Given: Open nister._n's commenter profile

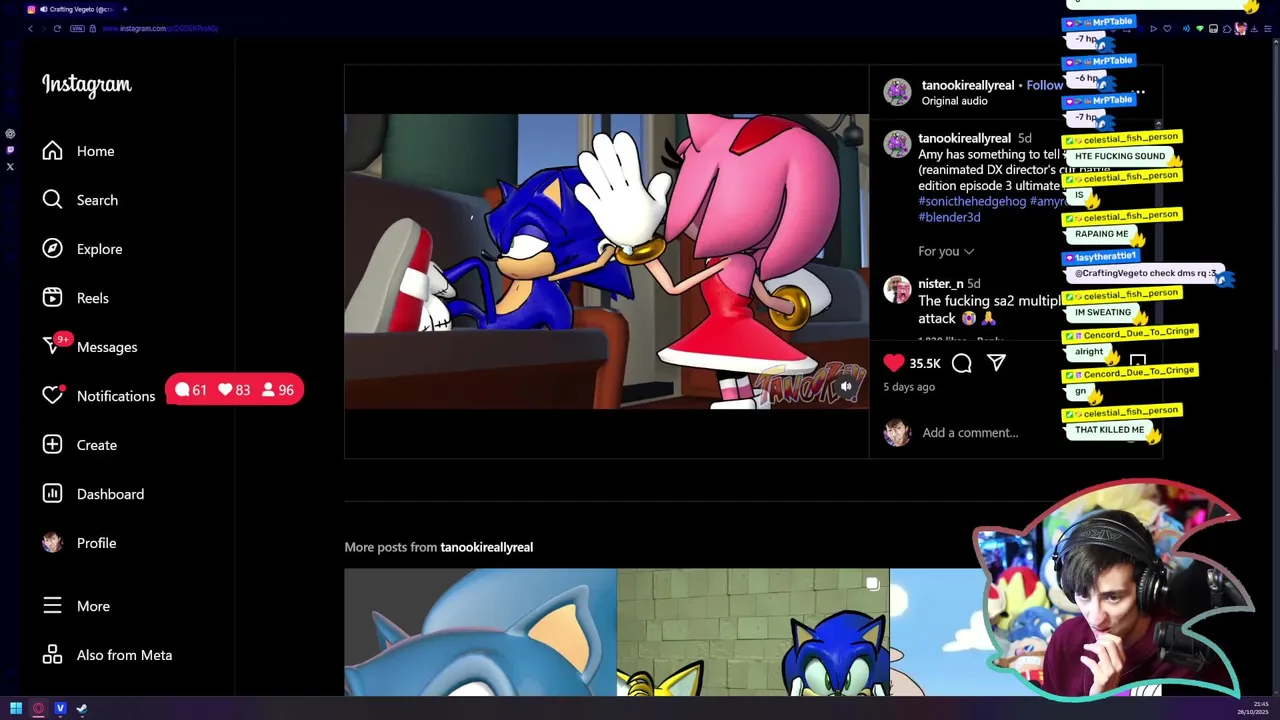Looking at the screenshot, I should [941, 284].
